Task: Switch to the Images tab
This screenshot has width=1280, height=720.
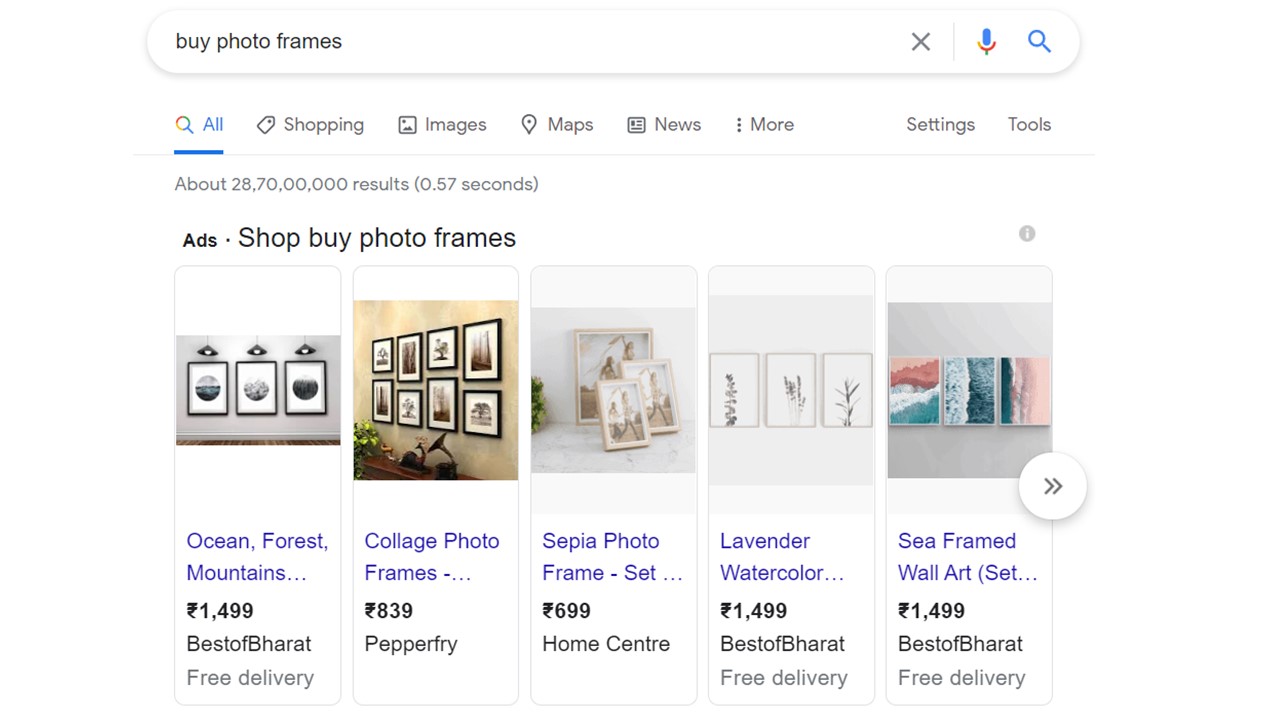Action: (442, 125)
